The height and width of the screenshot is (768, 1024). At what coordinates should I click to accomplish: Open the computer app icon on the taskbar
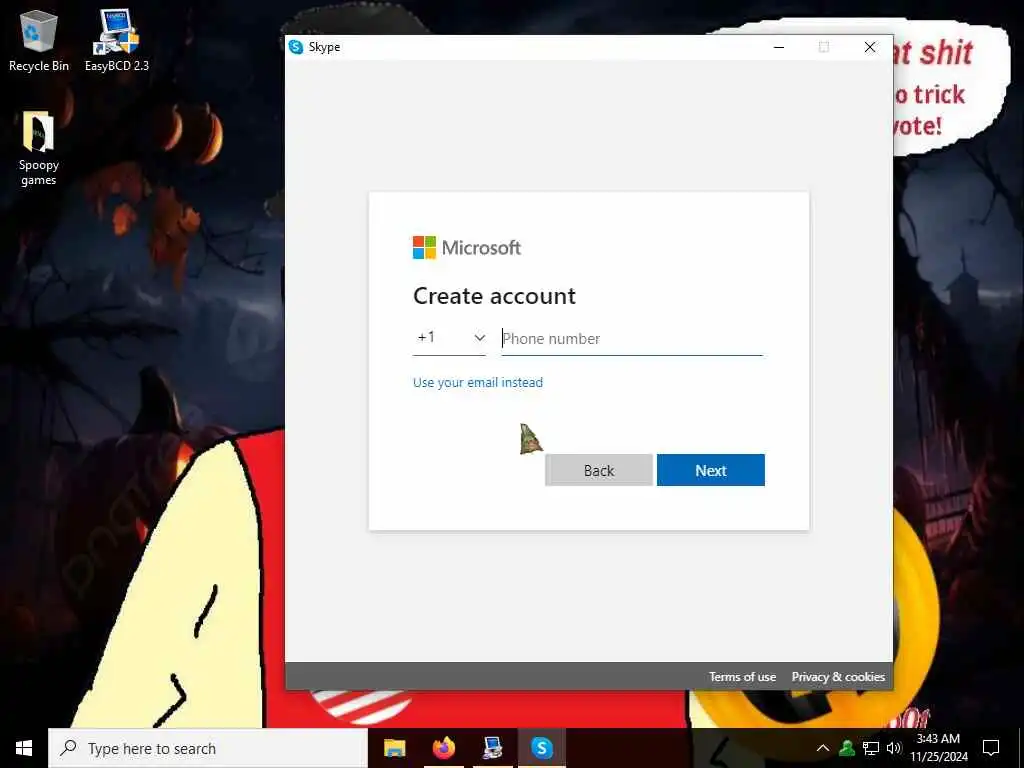[x=492, y=748]
